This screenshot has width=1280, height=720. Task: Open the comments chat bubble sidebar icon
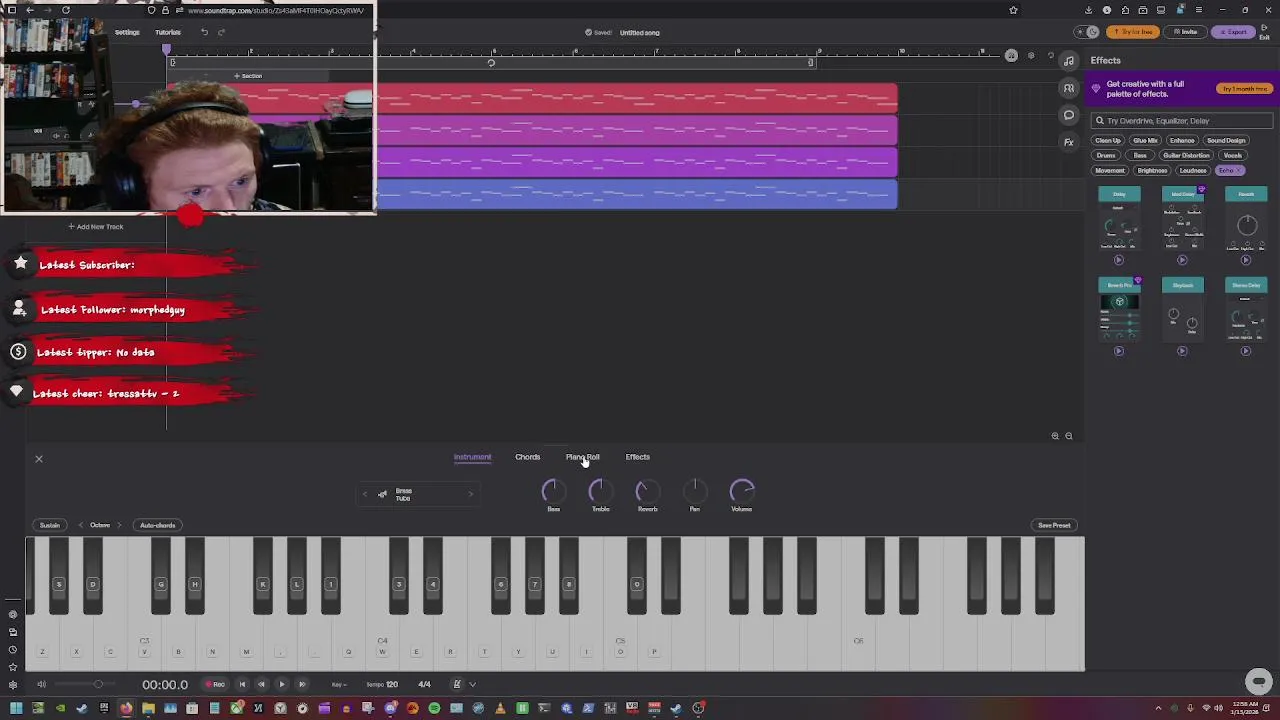[1069, 115]
